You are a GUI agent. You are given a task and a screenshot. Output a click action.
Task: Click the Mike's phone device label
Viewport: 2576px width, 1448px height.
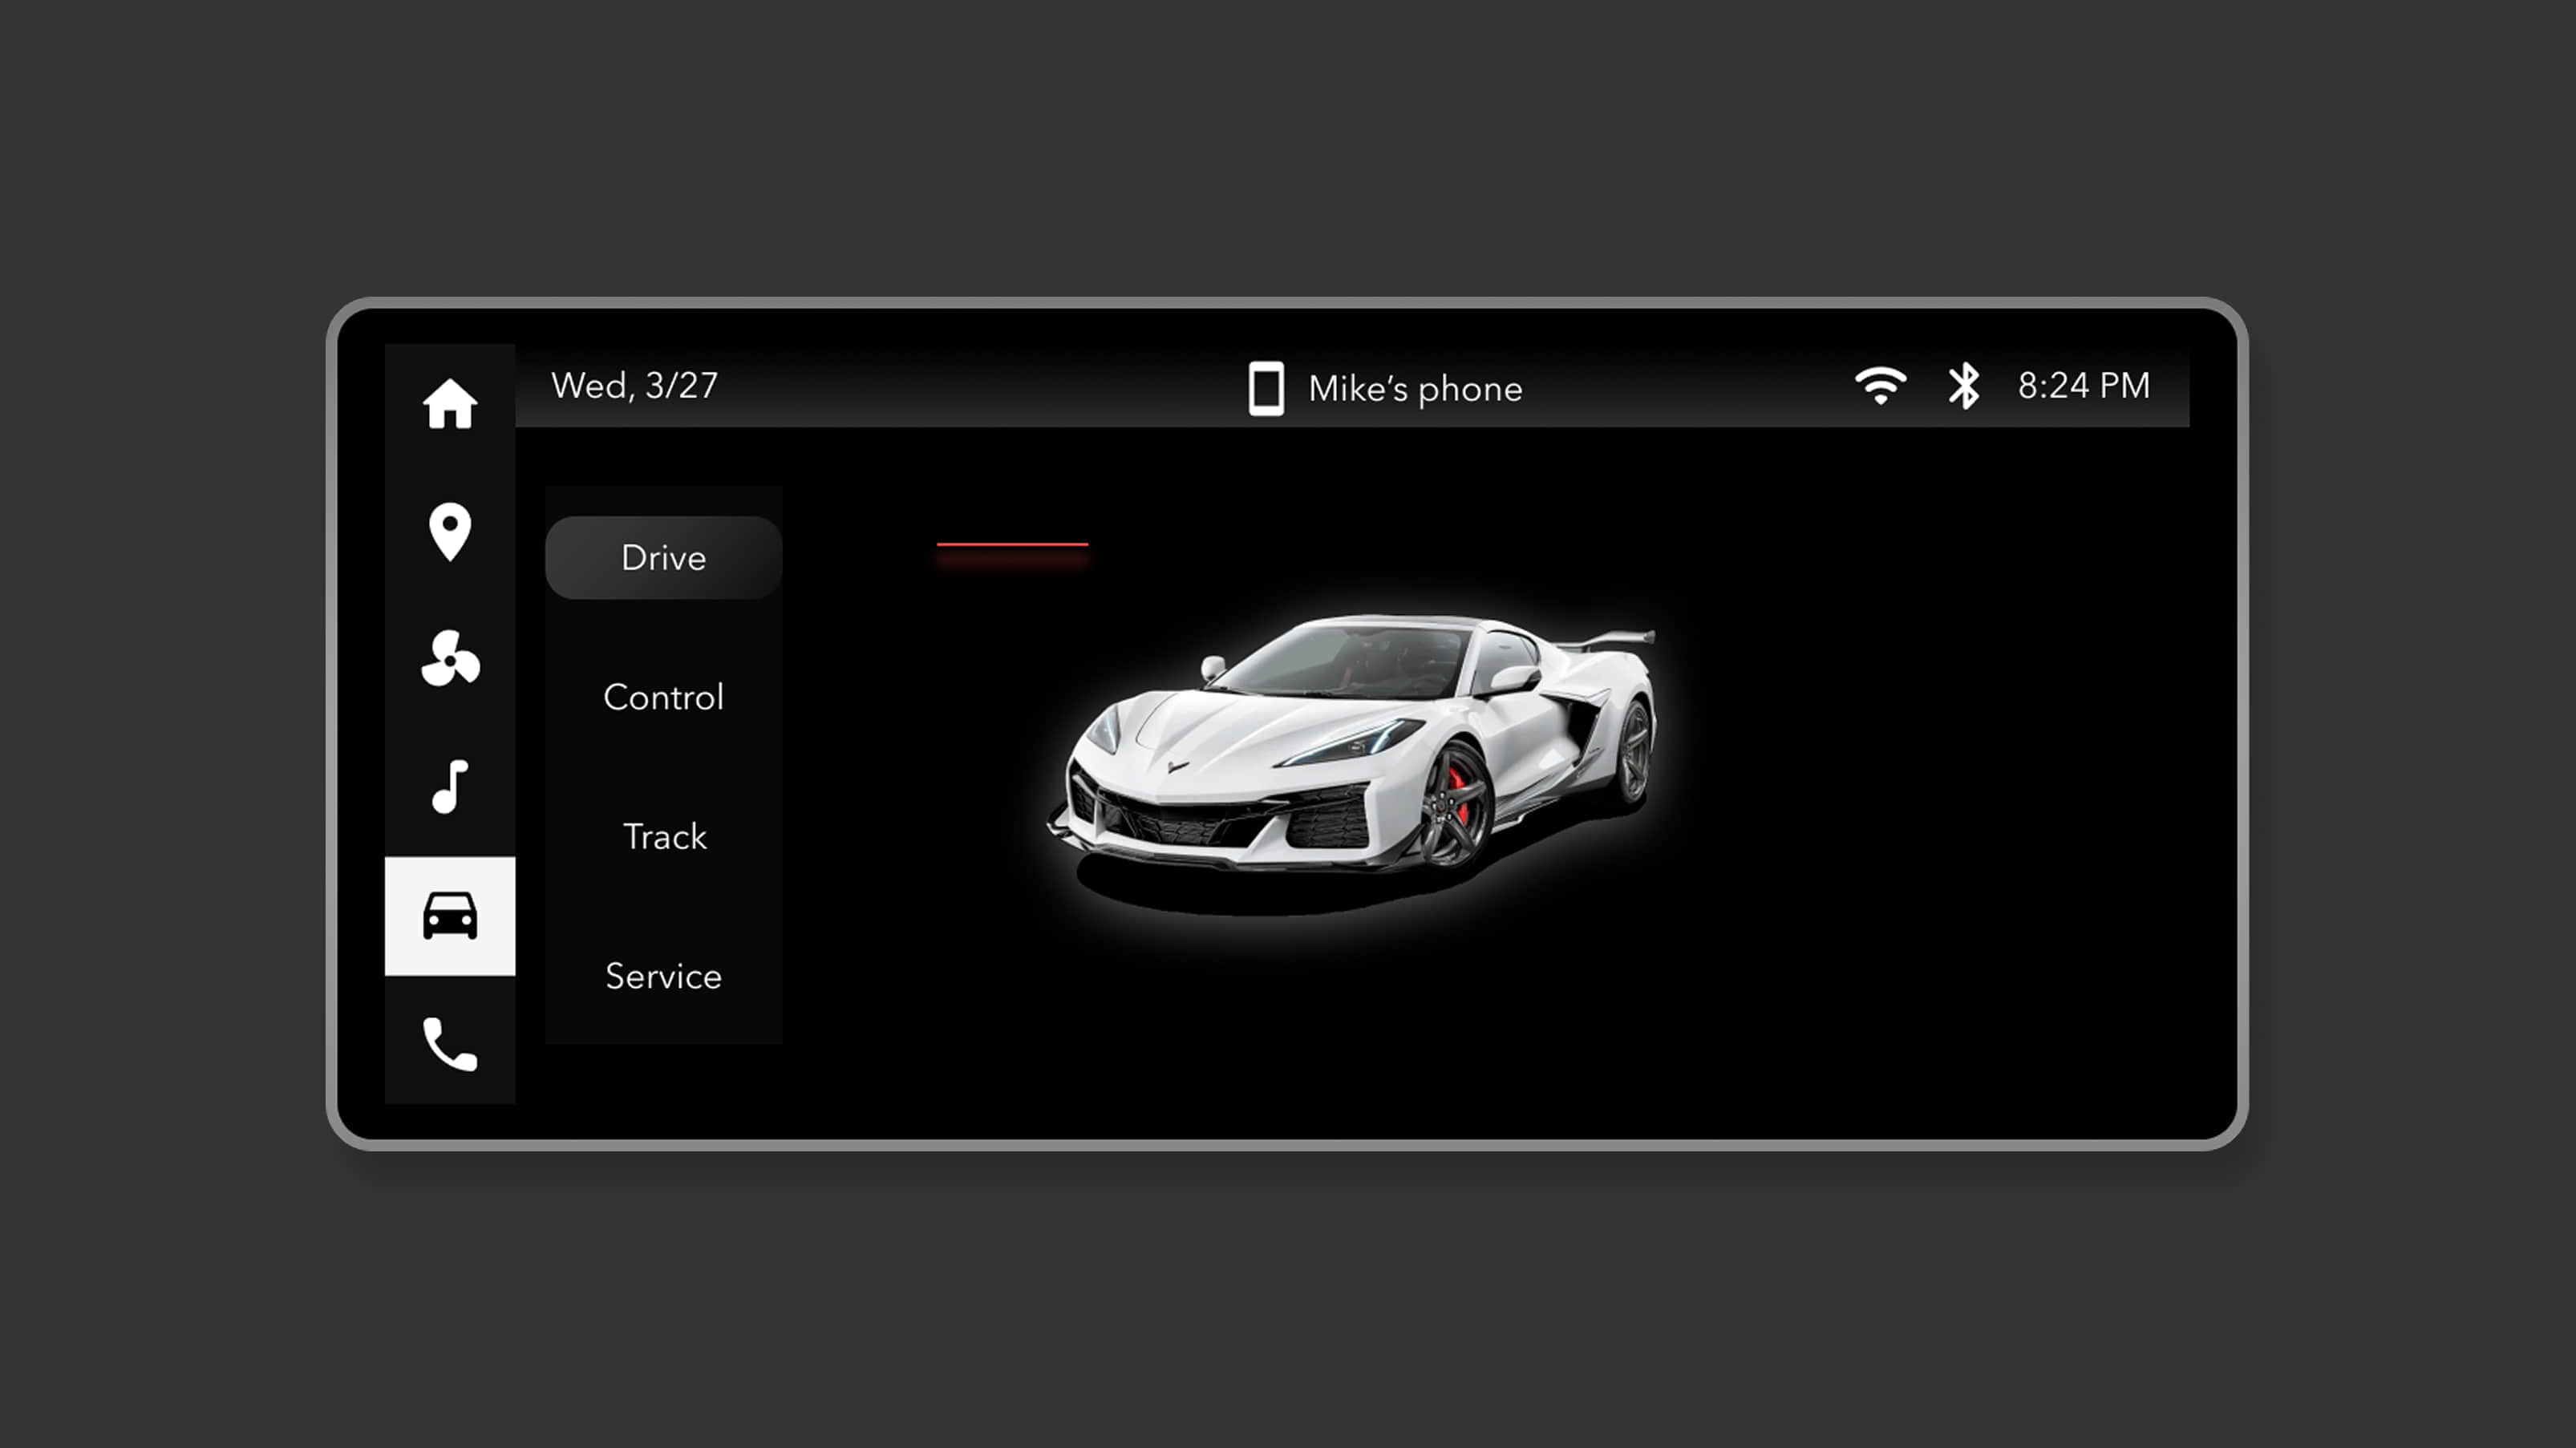click(x=1414, y=389)
